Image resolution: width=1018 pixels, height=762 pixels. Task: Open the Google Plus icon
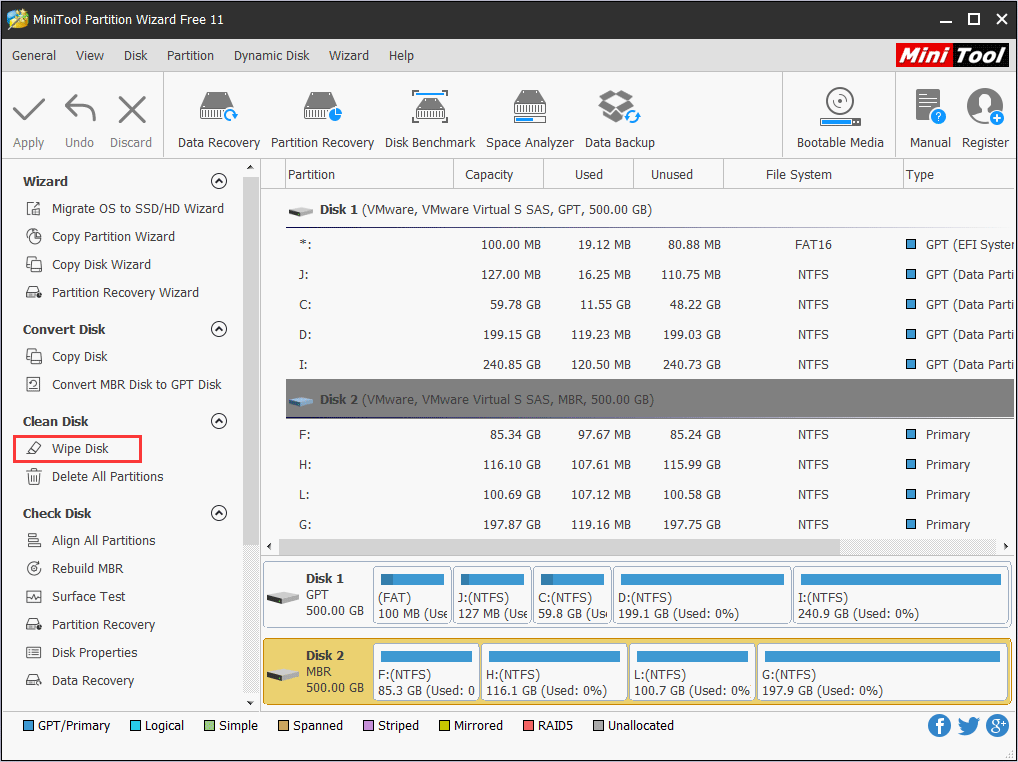(997, 726)
